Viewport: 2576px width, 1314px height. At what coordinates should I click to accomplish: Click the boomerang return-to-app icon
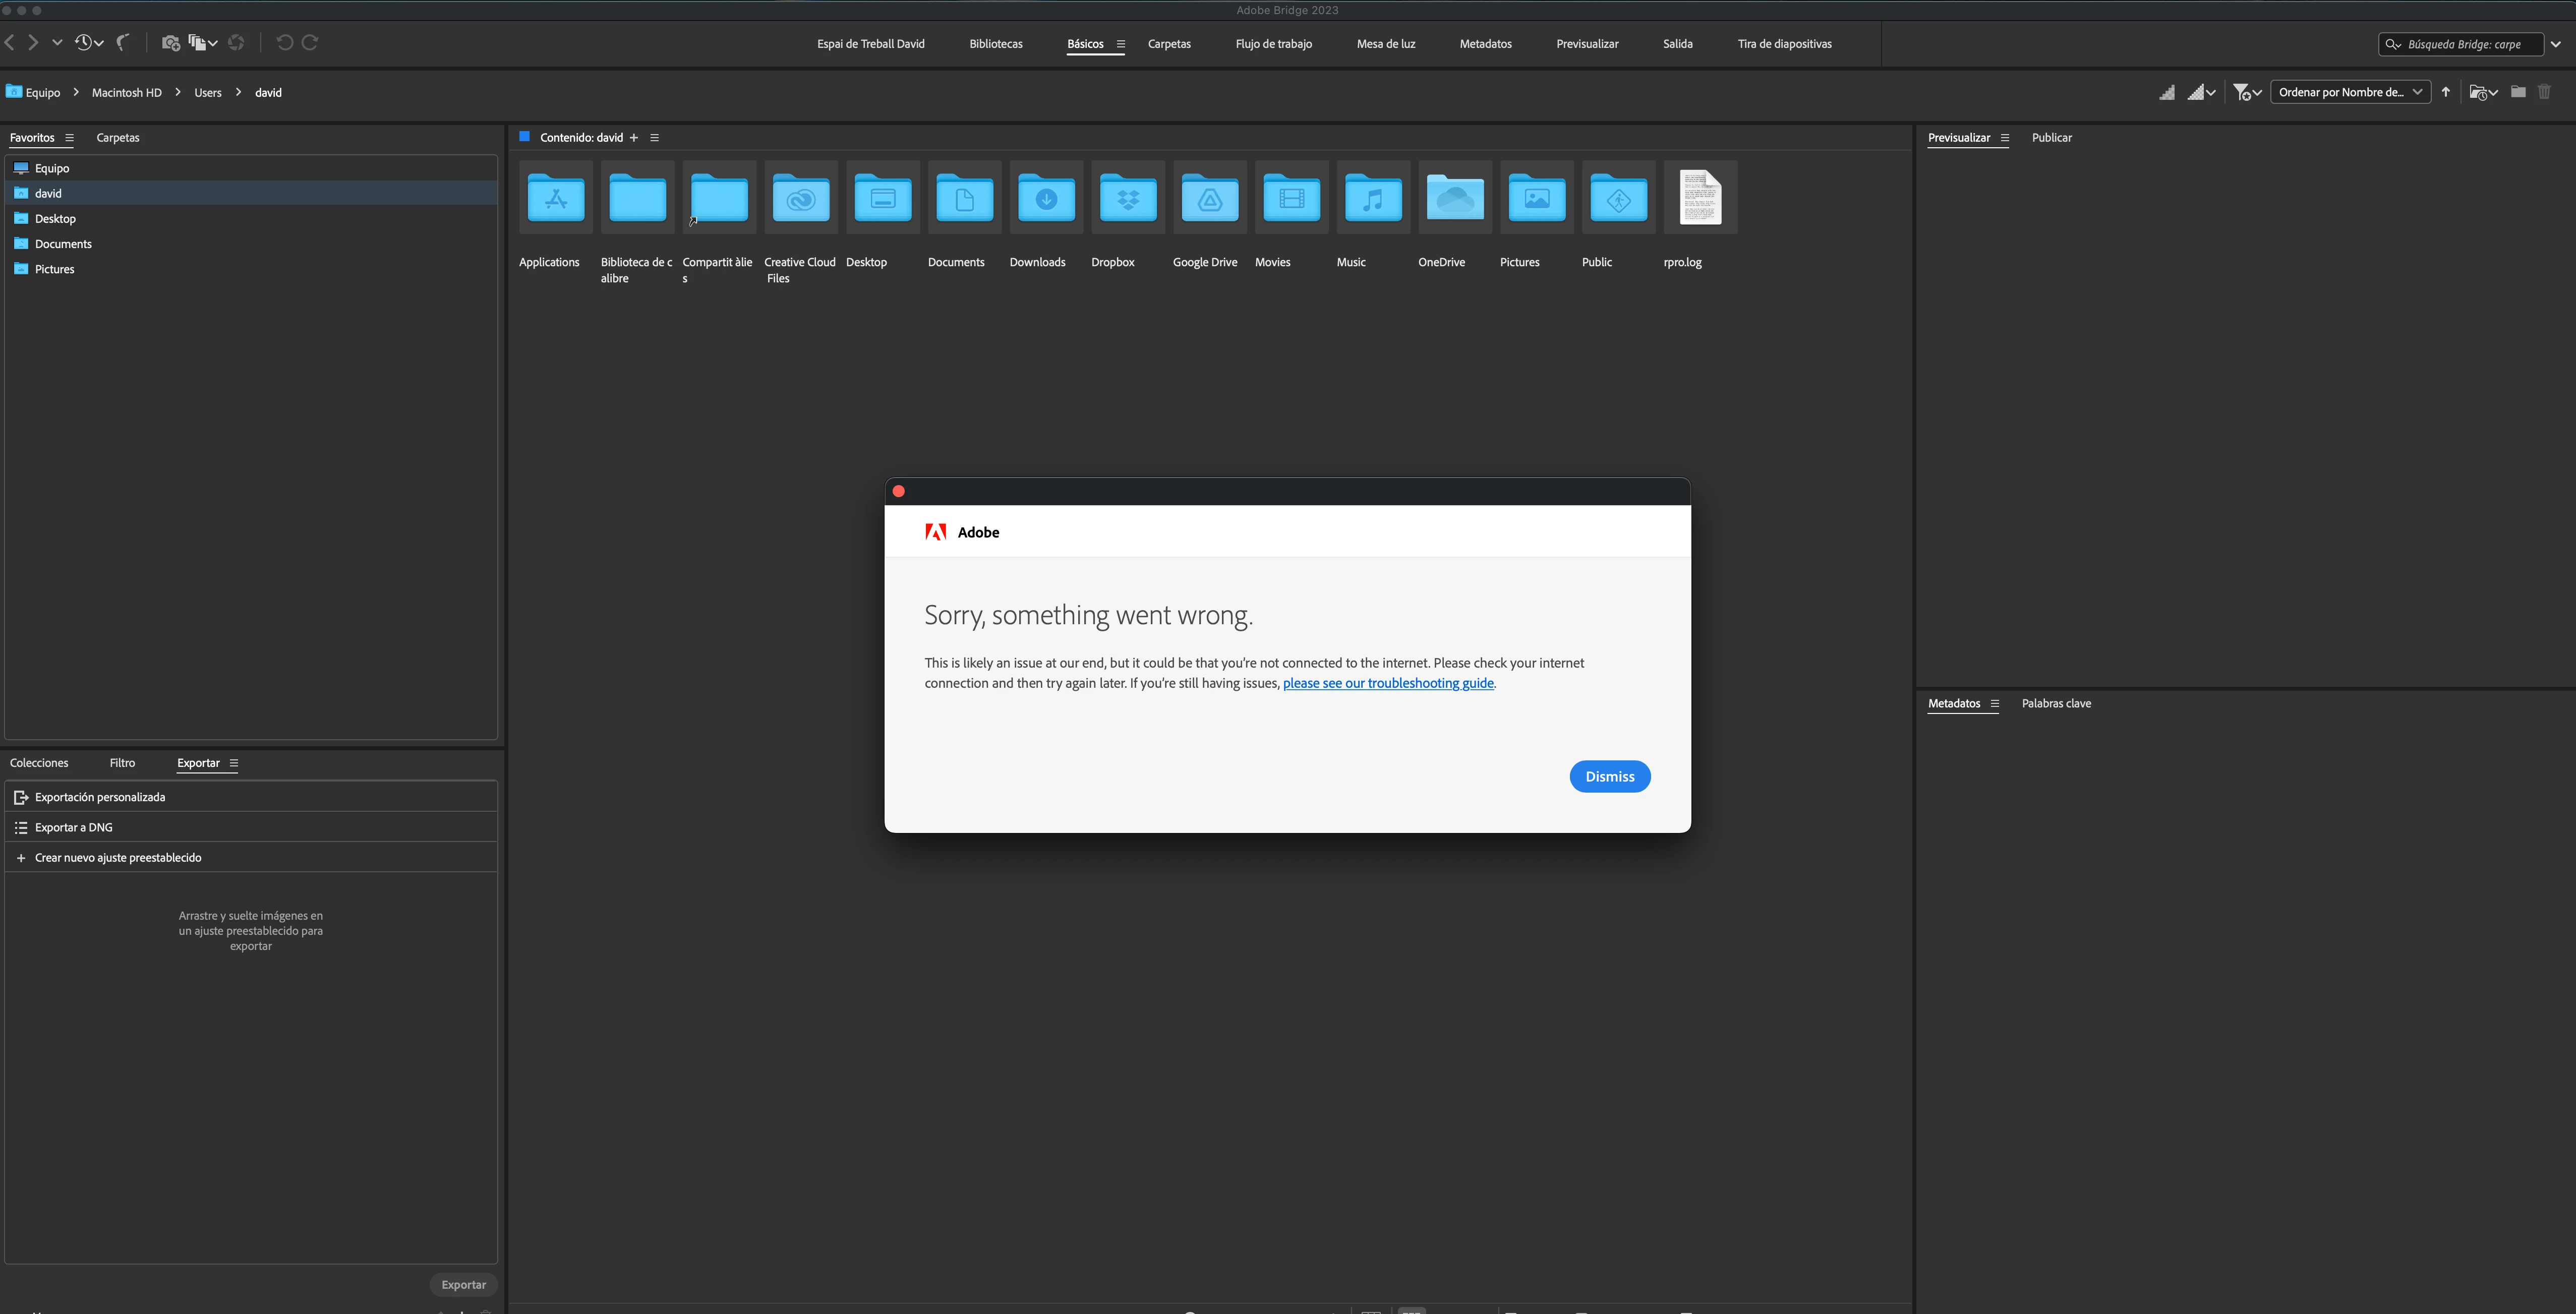(x=123, y=42)
